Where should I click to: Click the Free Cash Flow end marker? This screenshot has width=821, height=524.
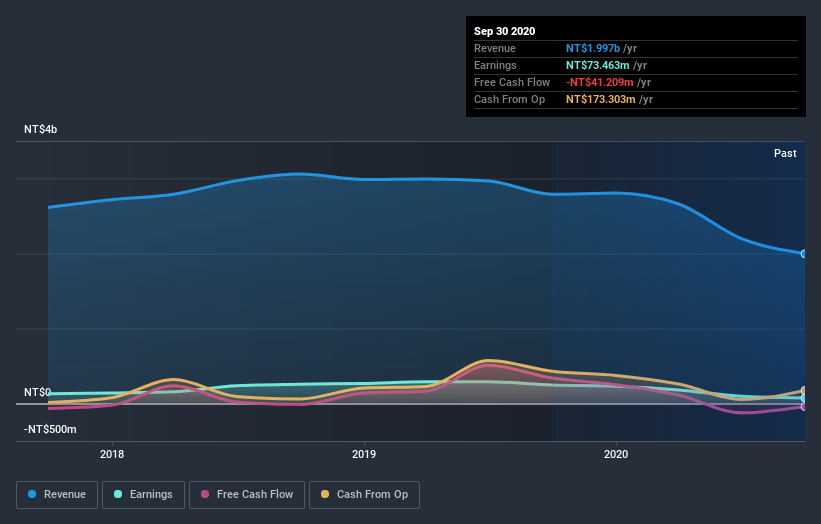tap(804, 406)
